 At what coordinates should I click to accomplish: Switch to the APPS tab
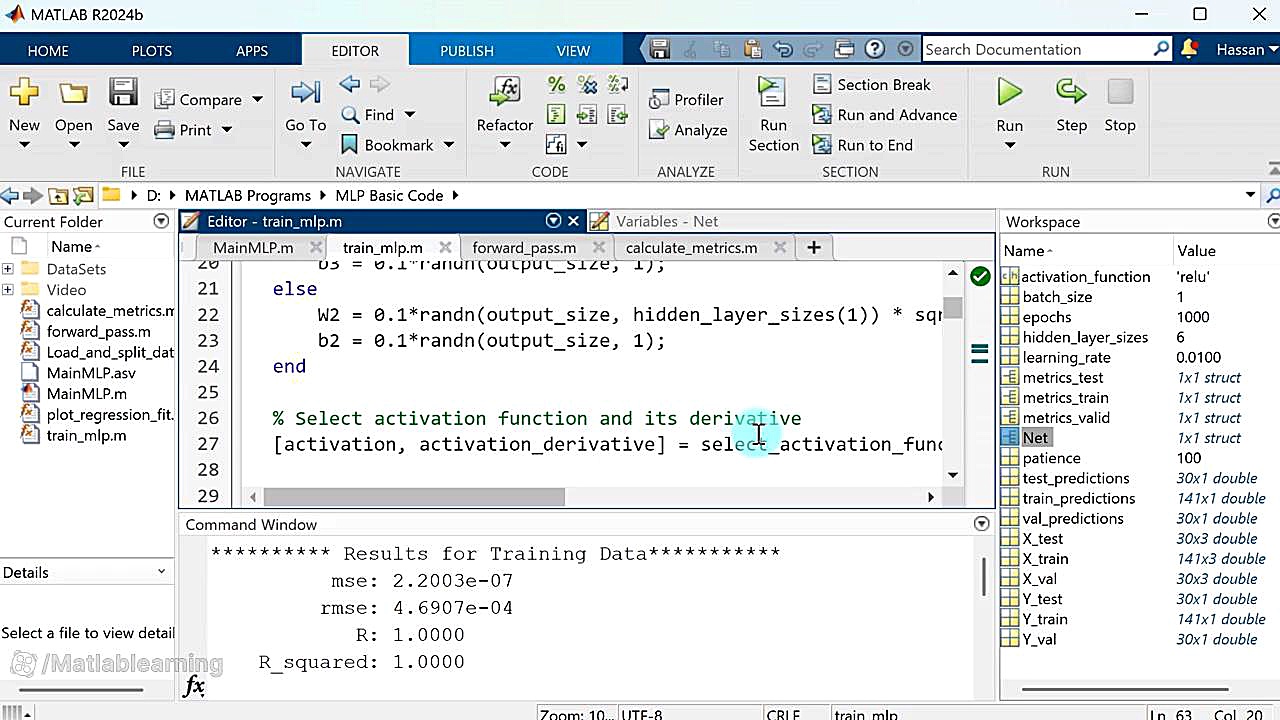pos(252,51)
